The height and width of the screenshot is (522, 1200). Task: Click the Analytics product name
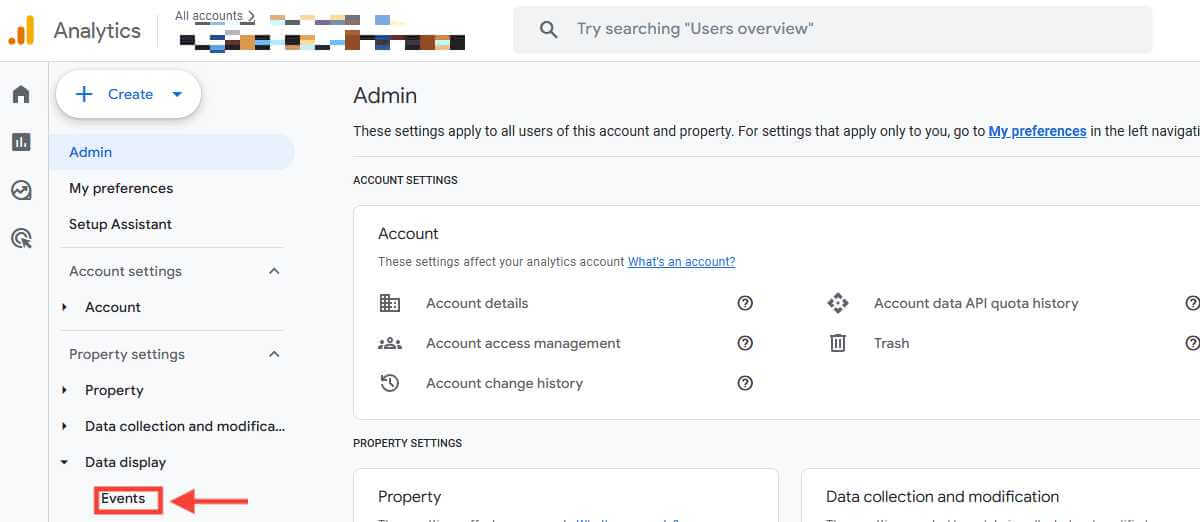point(97,30)
